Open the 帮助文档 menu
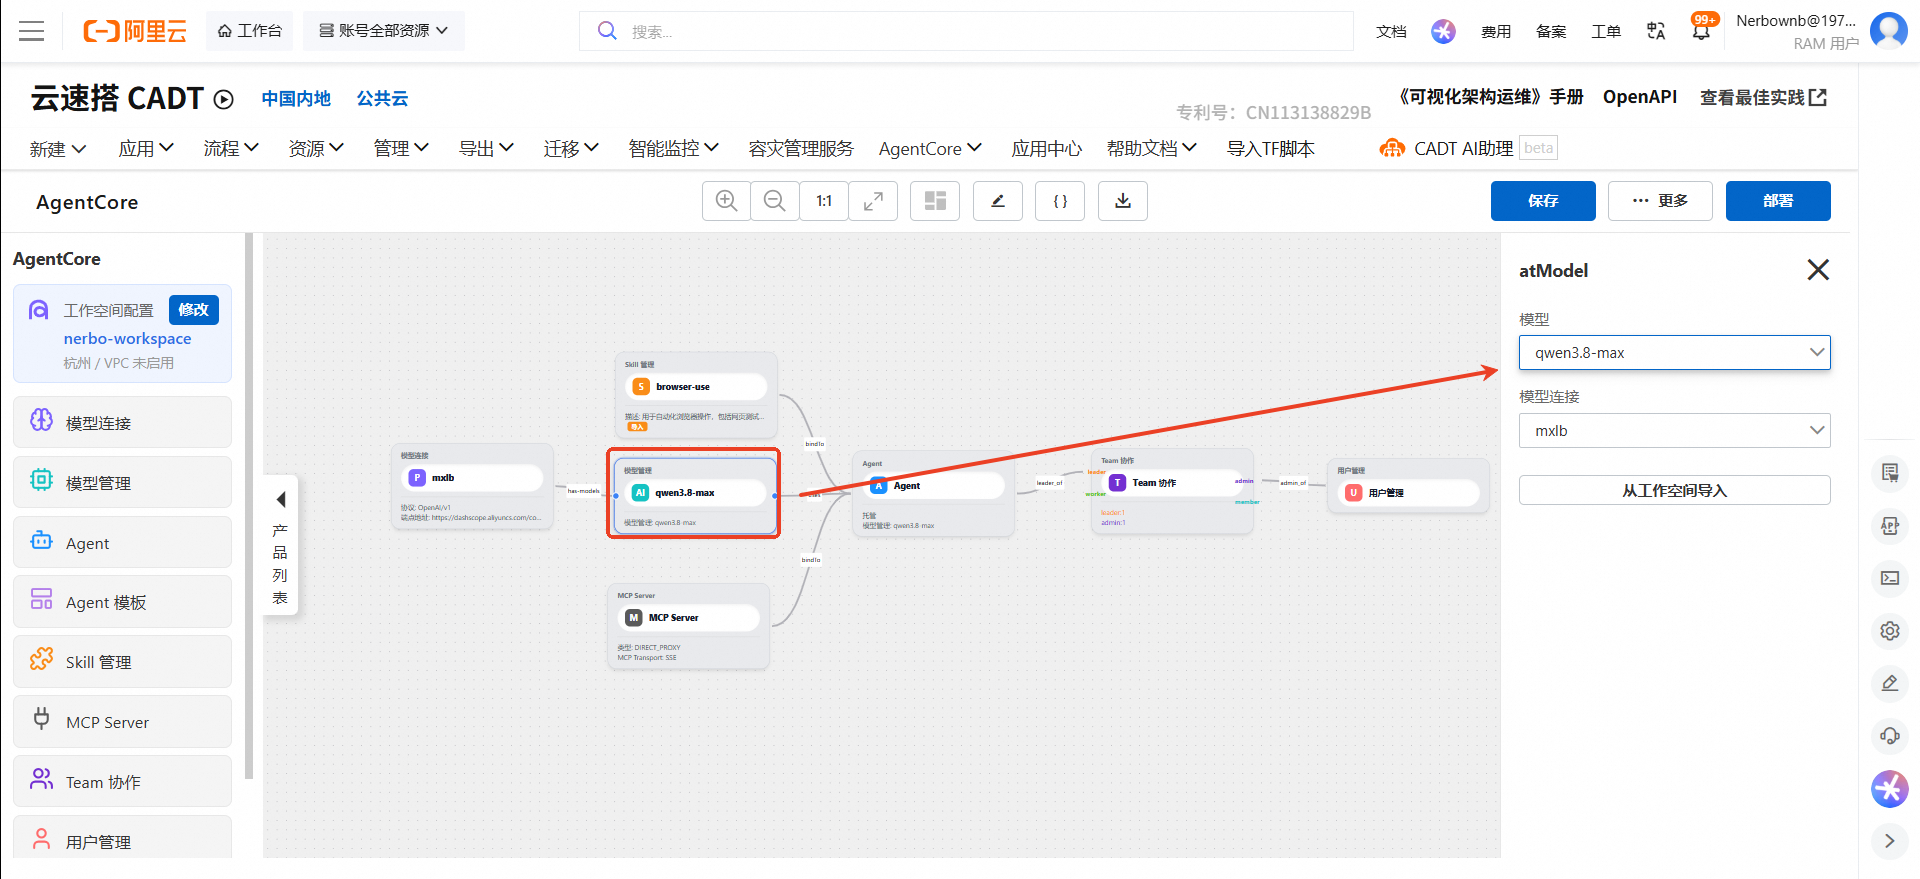 click(1152, 149)
